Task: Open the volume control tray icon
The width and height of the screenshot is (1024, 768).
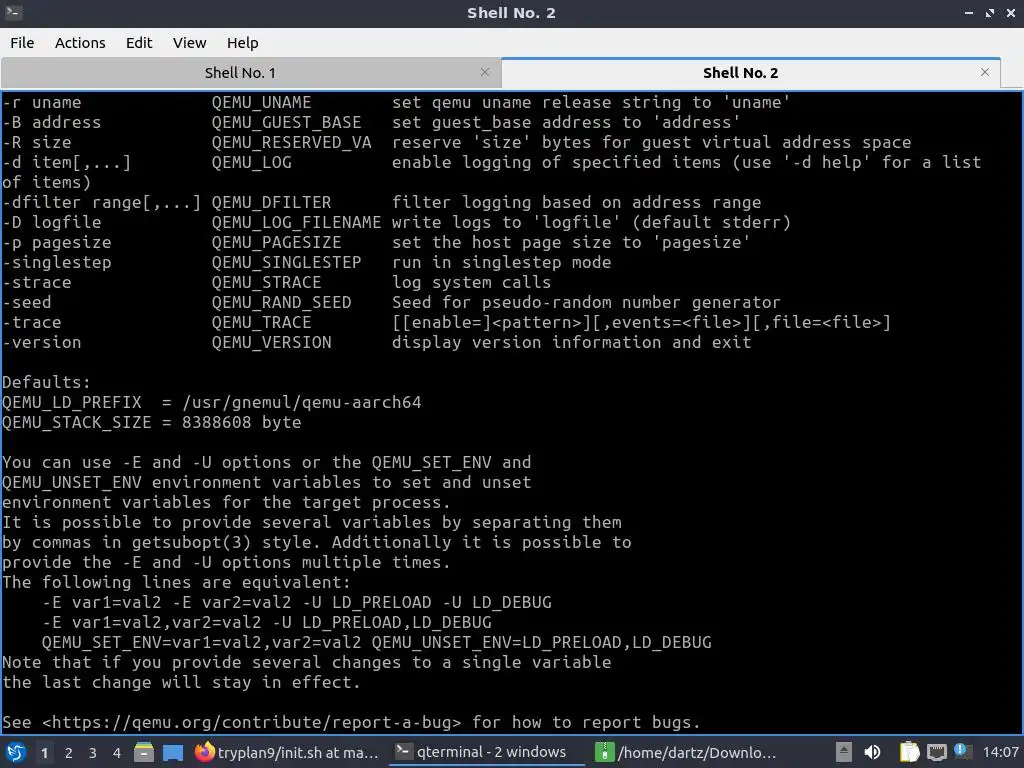Action: 872,752
